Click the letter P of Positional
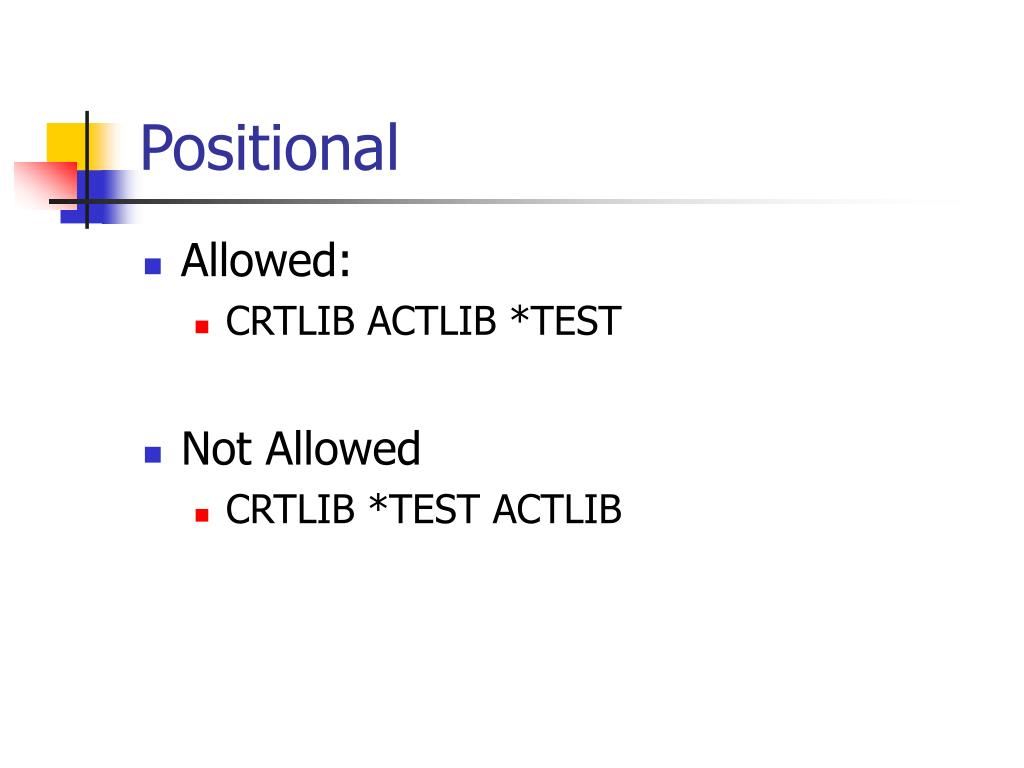 point(155,148)
